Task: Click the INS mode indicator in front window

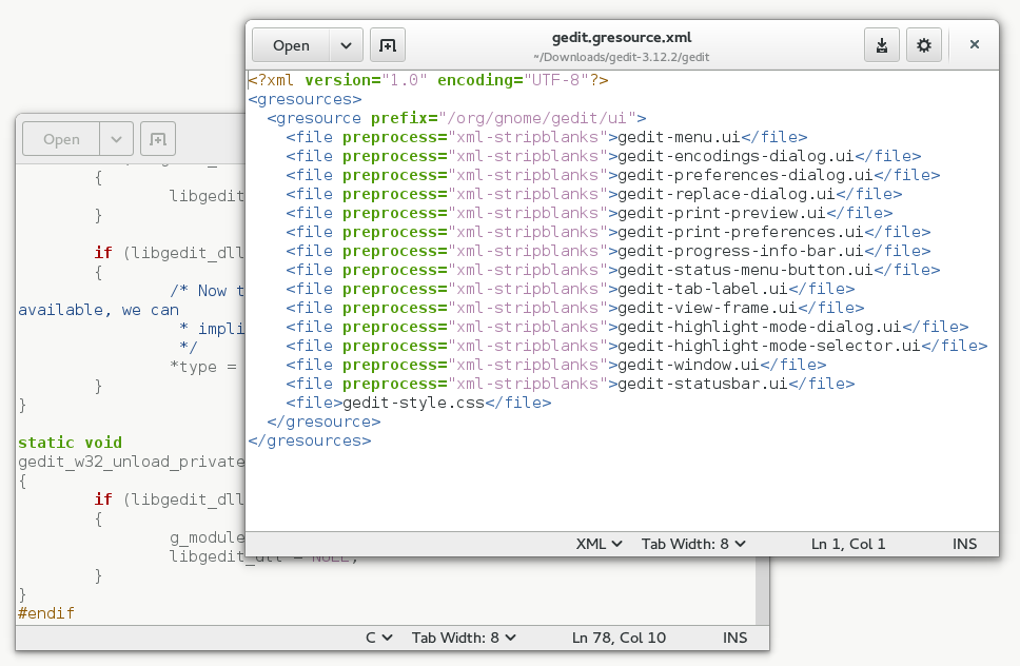Action: click(x=965, y=544)
